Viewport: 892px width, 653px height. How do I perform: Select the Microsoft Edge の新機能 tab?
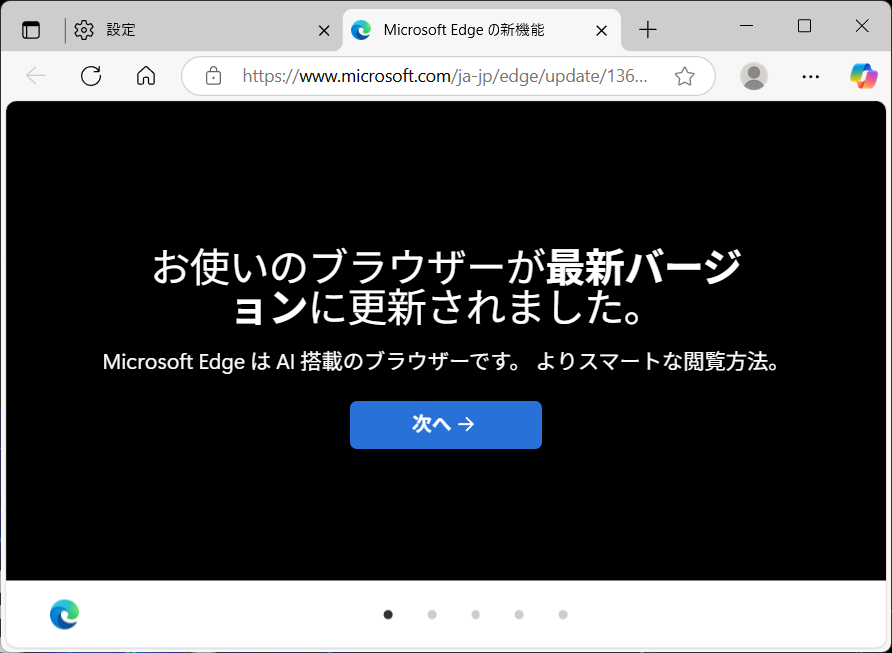pyautogui.click(x=481, y=30)
